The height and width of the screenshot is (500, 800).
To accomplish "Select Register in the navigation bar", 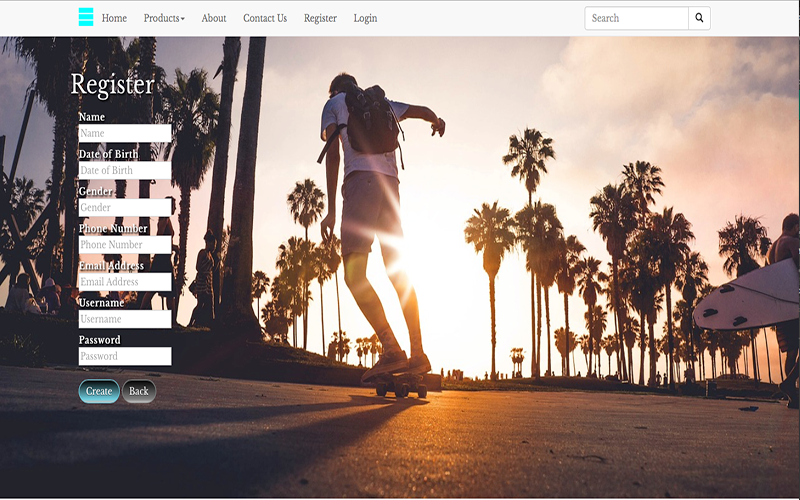I will point(320,18).
